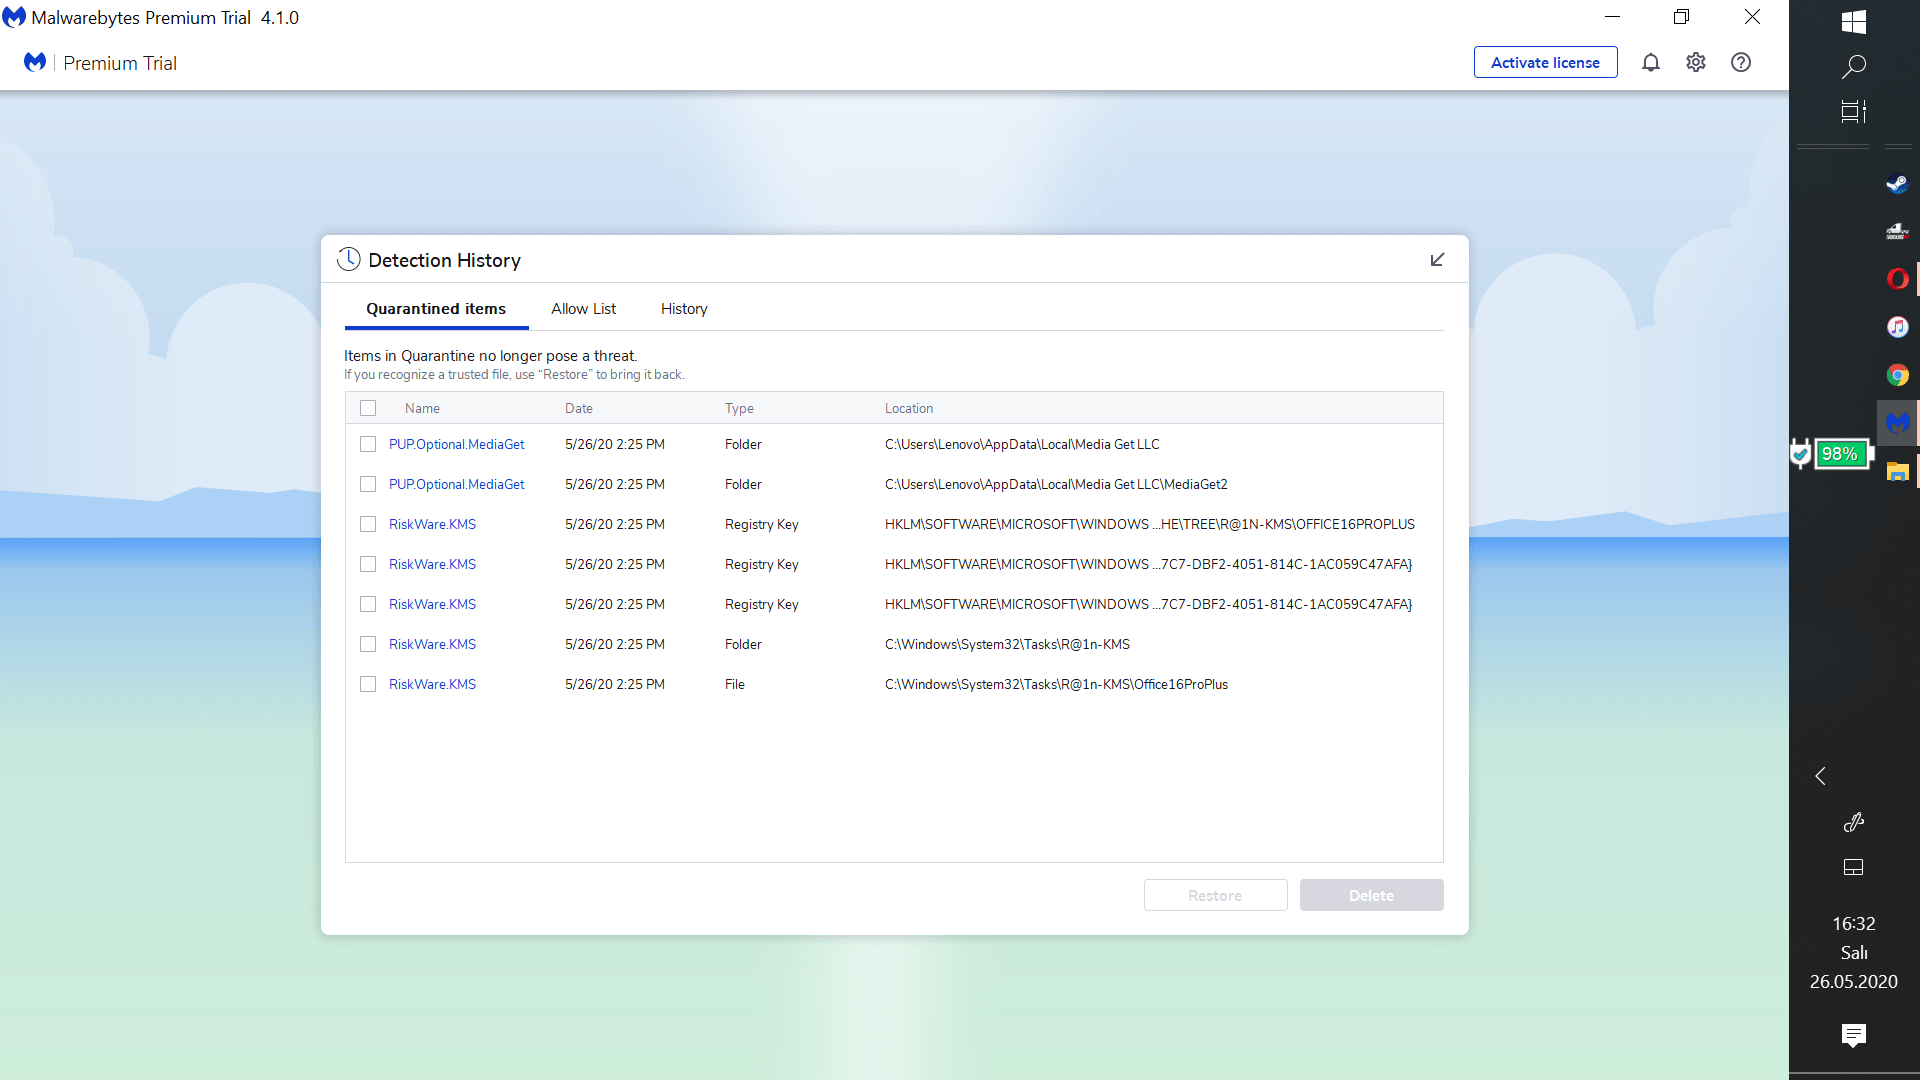
Task: Expand the taskbar hidden icons chevron
Action: pos(1820,776)
